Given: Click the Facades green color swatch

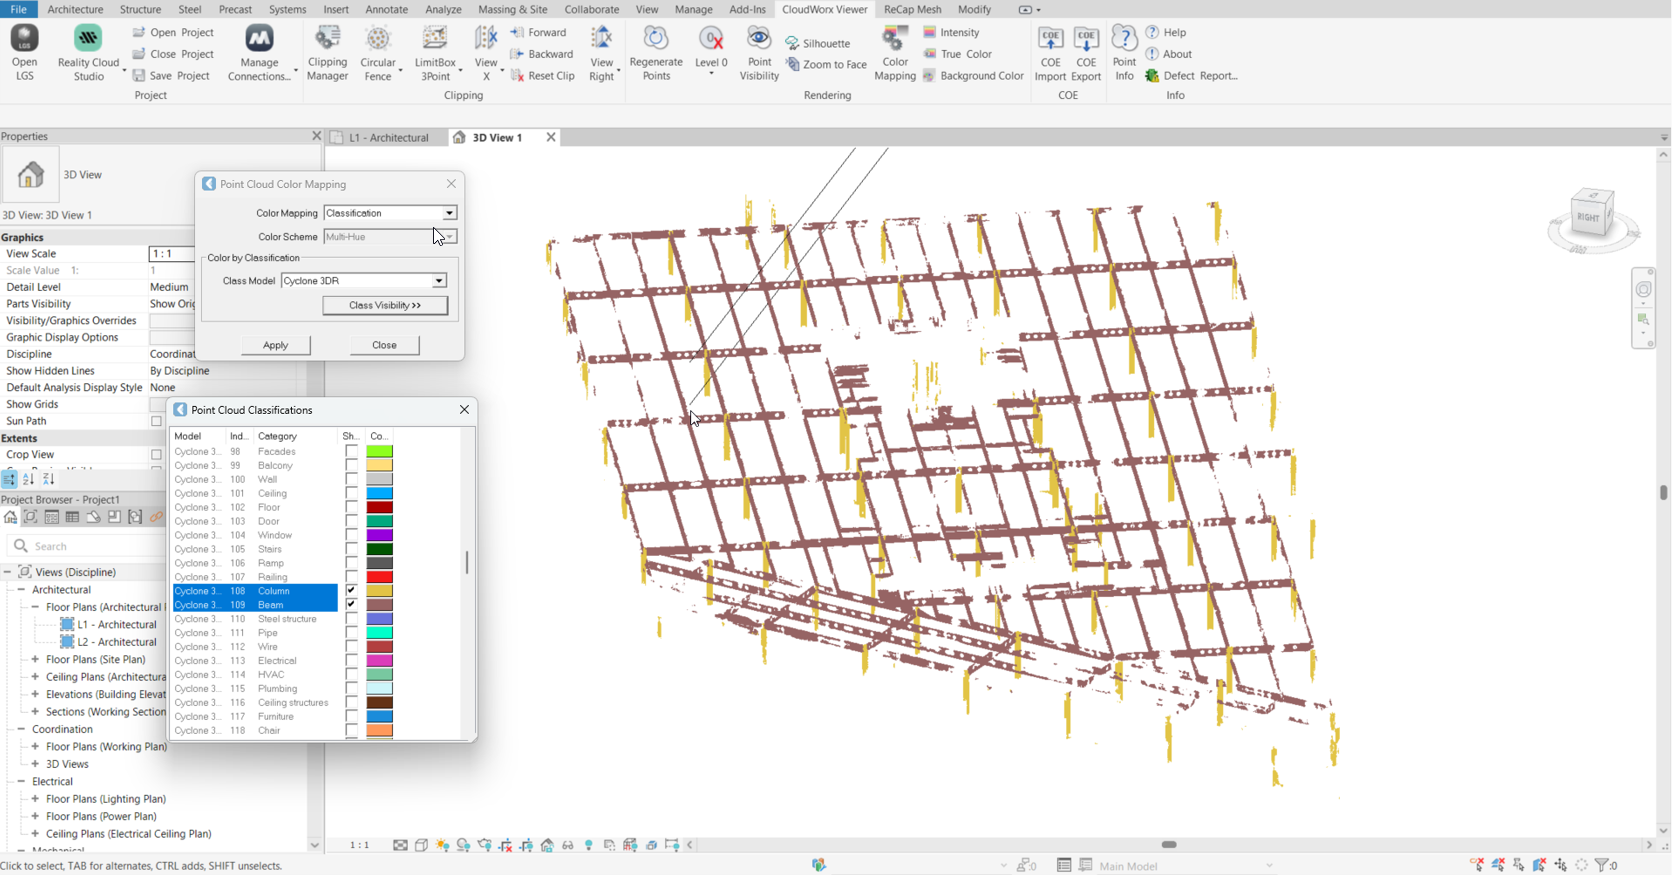Looking at the screenshot, I should point(379,452).
